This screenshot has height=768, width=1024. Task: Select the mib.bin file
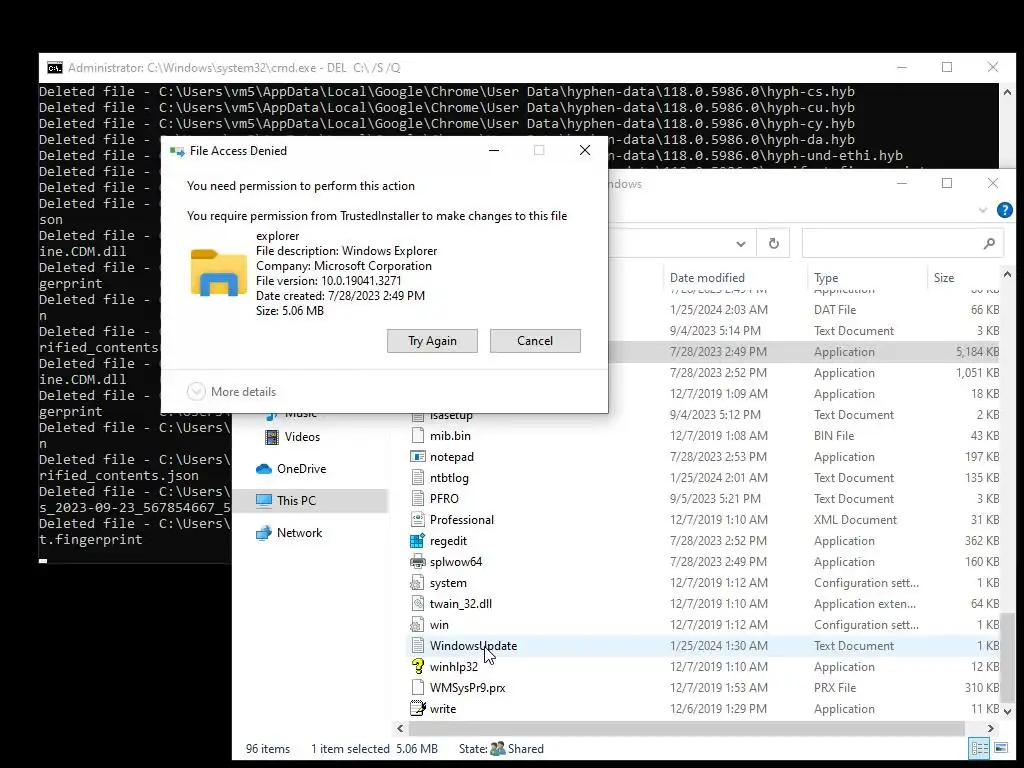point(450,436)
